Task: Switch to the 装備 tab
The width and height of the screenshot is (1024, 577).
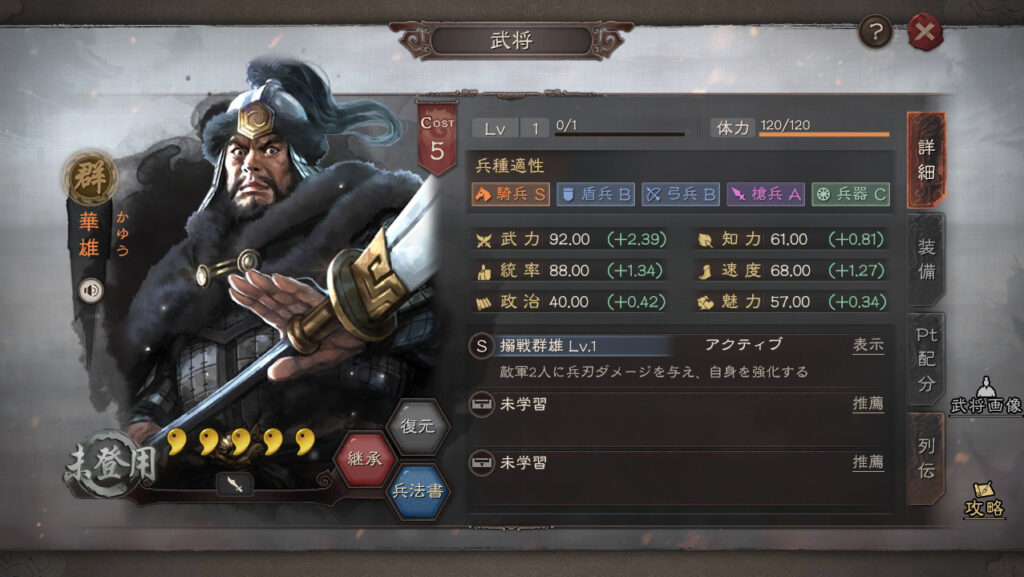Action: click(926, 259)
